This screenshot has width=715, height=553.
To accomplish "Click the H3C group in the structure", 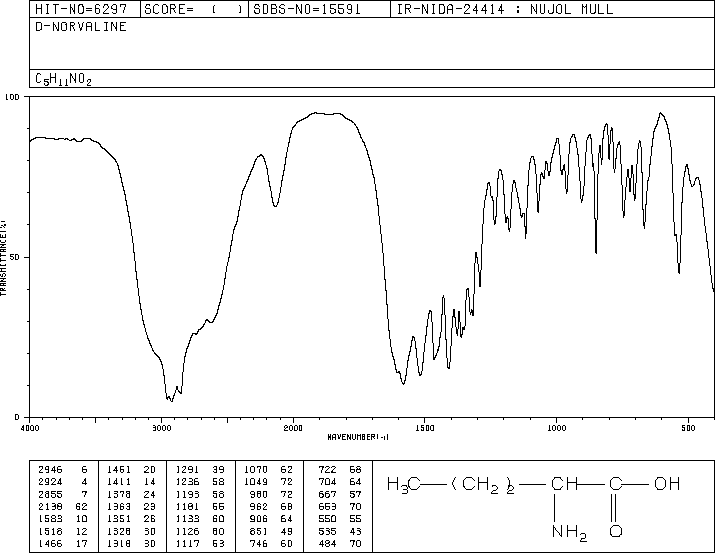I will 404,485.
